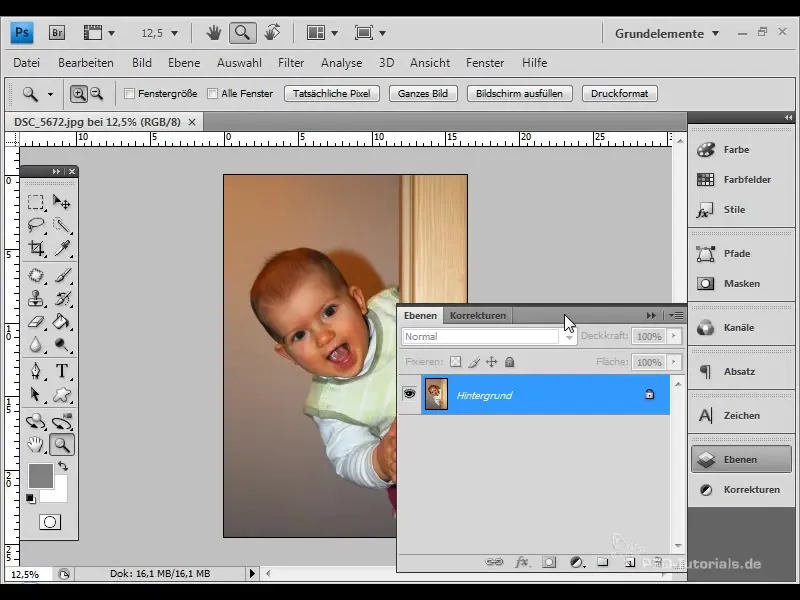Select the 3D Rotate tool
This screenshot has height=600, width=800.
(35, 421)
